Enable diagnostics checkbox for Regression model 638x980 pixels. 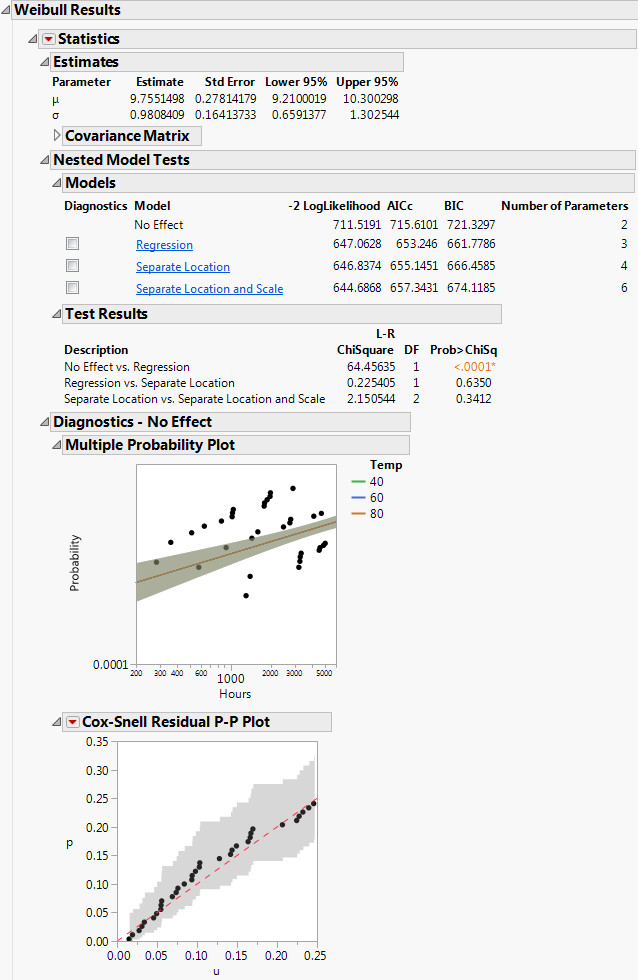pyautogui.click(x=72, y=244)
